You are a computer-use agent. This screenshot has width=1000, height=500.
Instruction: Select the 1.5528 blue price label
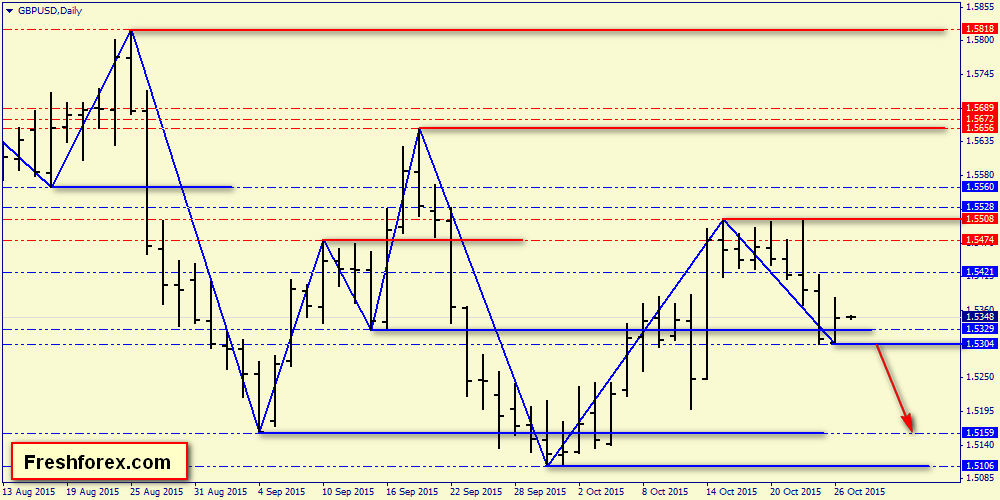(979, 207)
